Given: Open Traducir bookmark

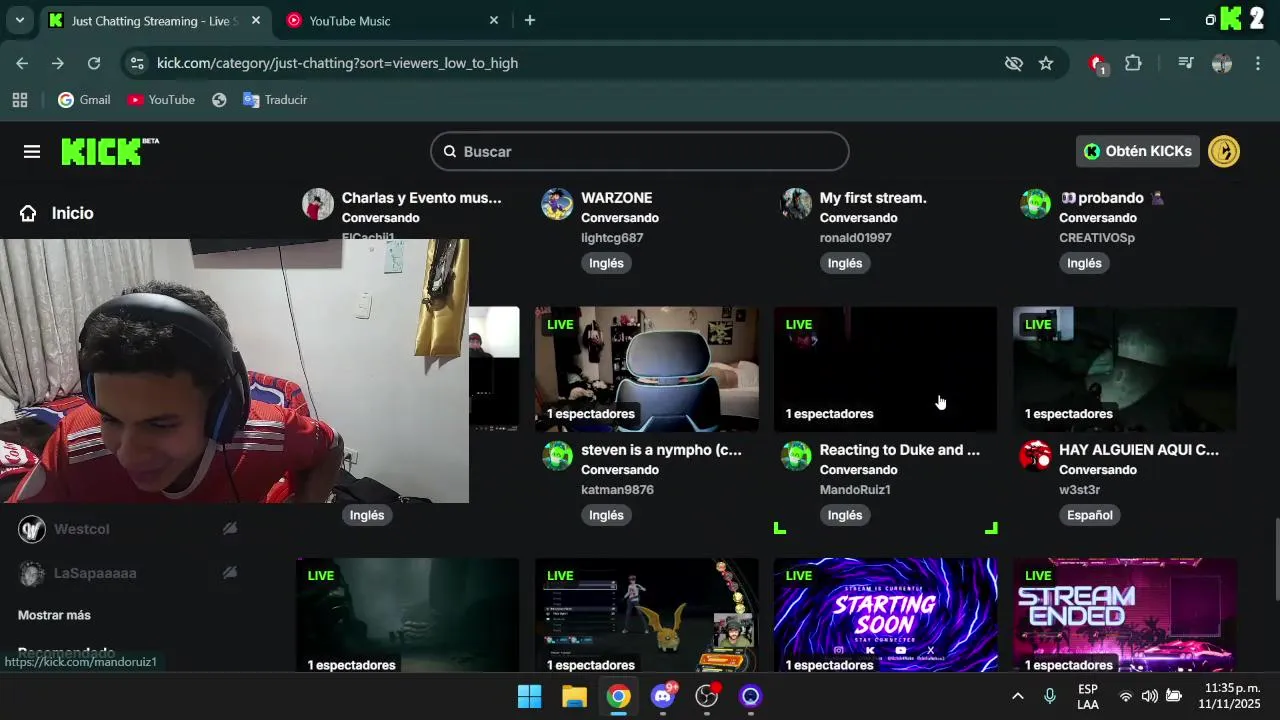Looking at the screenshot, I should coord(275,100).
